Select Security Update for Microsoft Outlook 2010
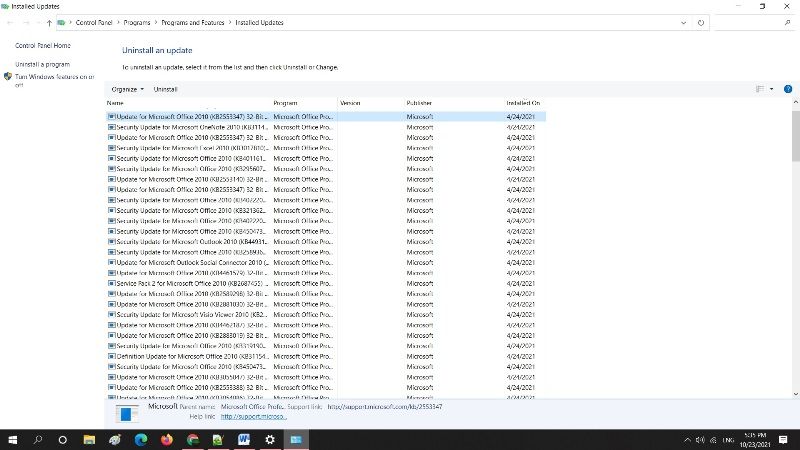 point(326,242)
